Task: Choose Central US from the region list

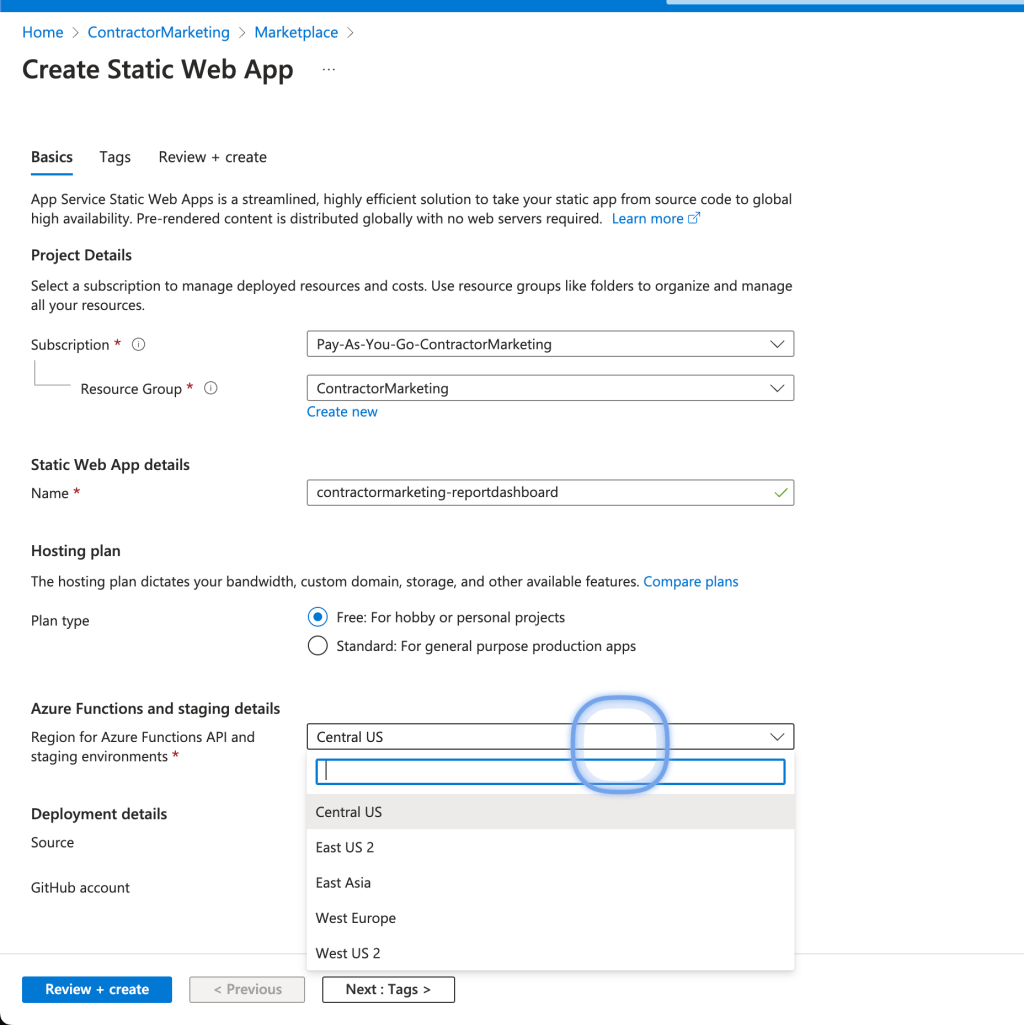Action: pos(550,812)
